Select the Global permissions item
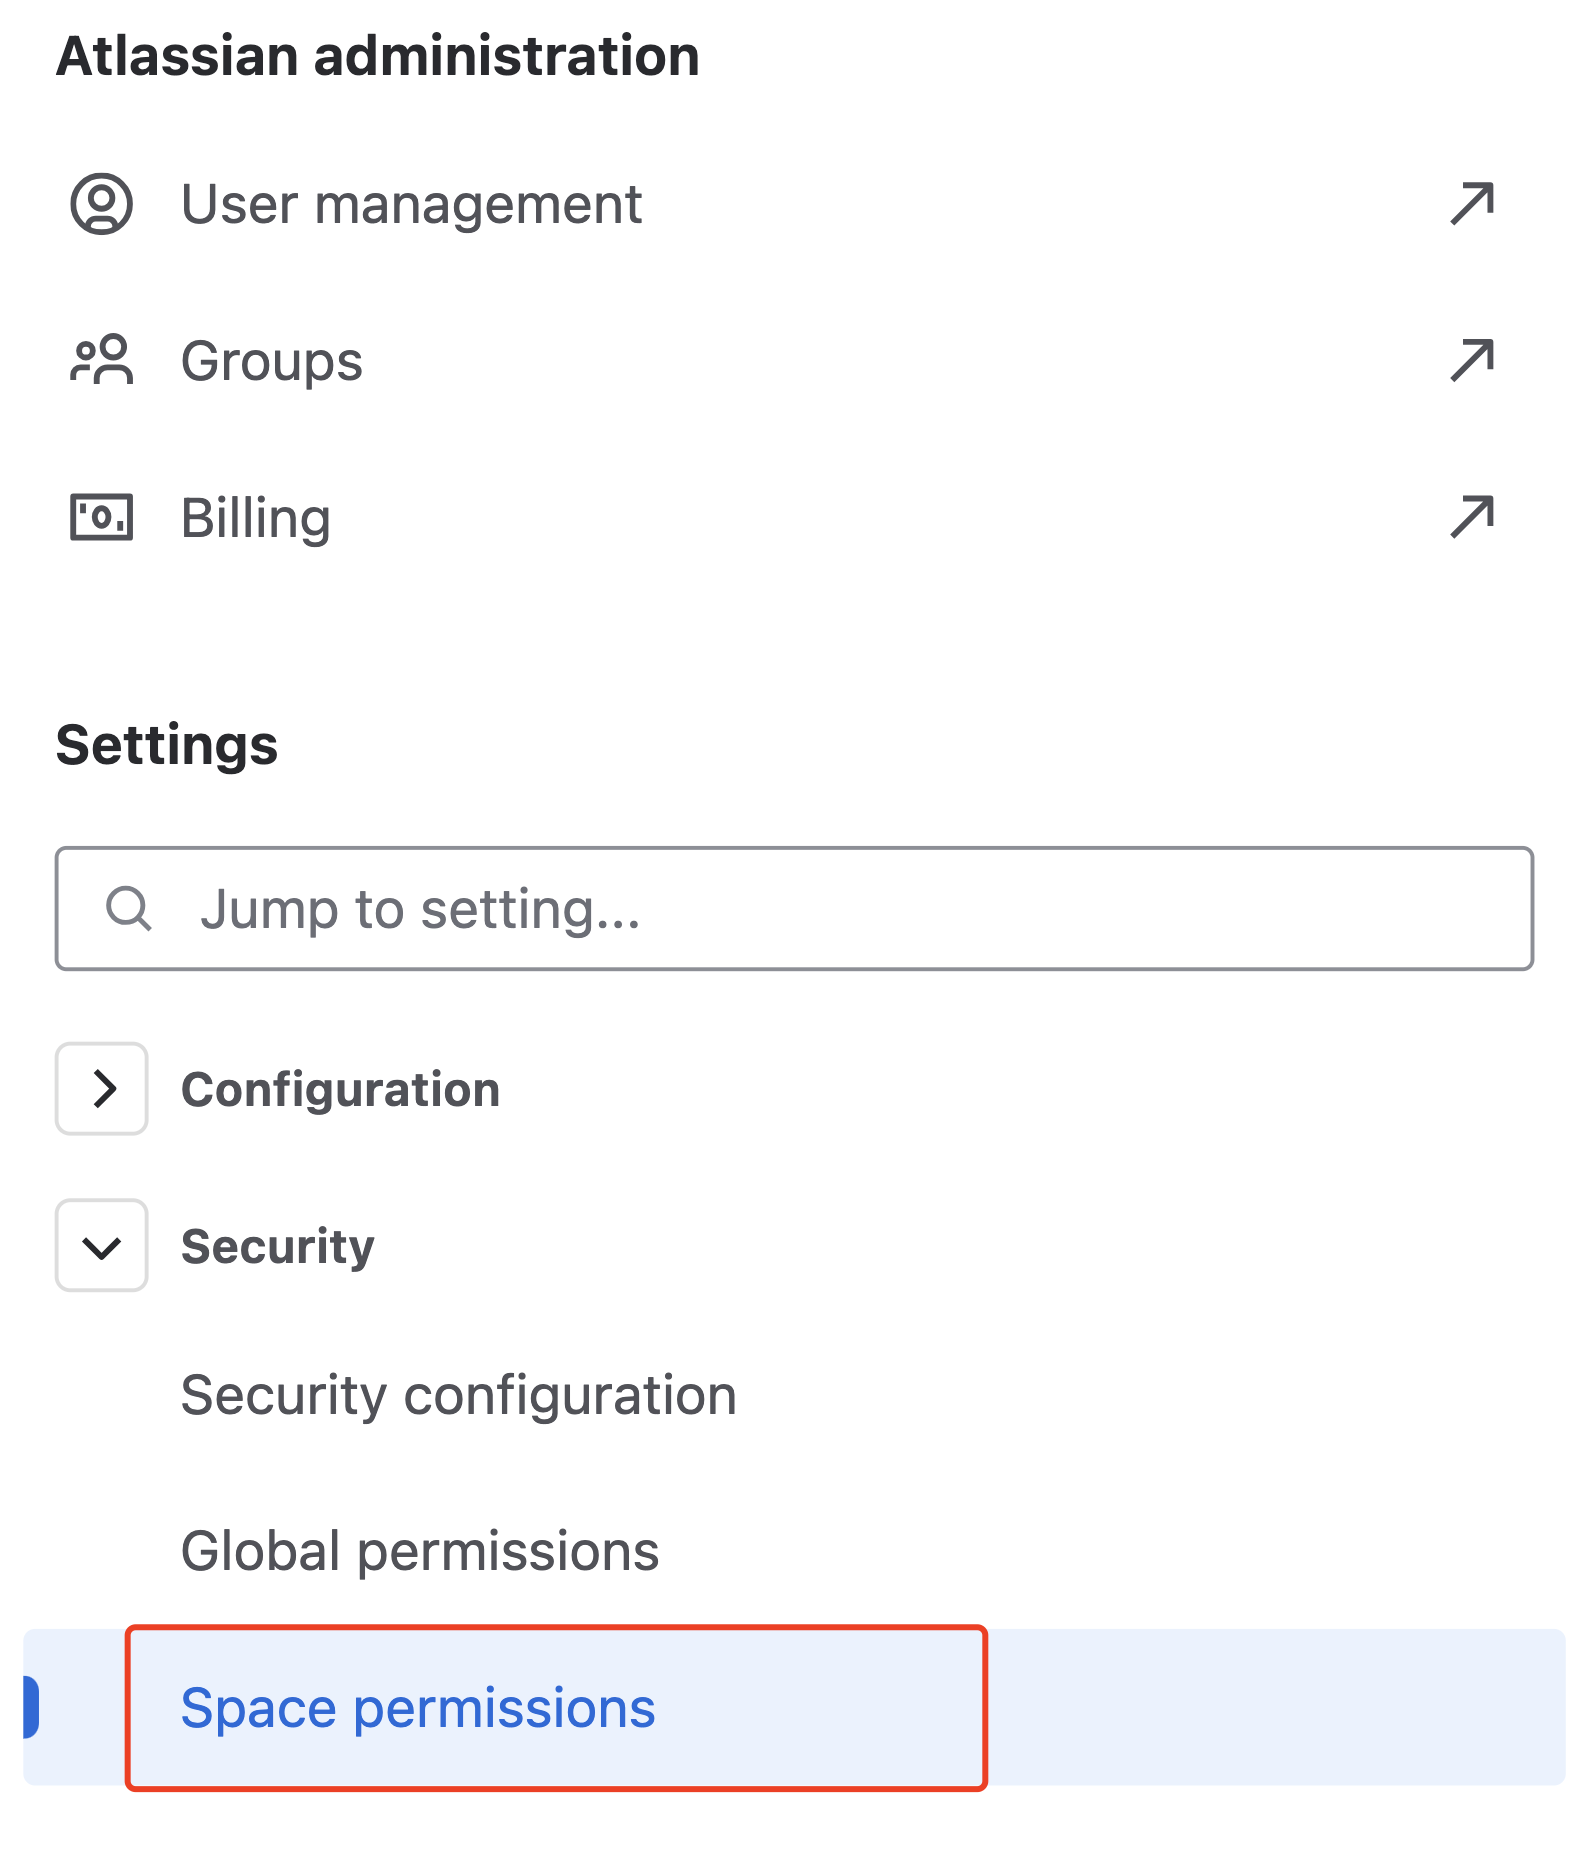Screen dimensions: 1580x1862 coord(420,1551)
